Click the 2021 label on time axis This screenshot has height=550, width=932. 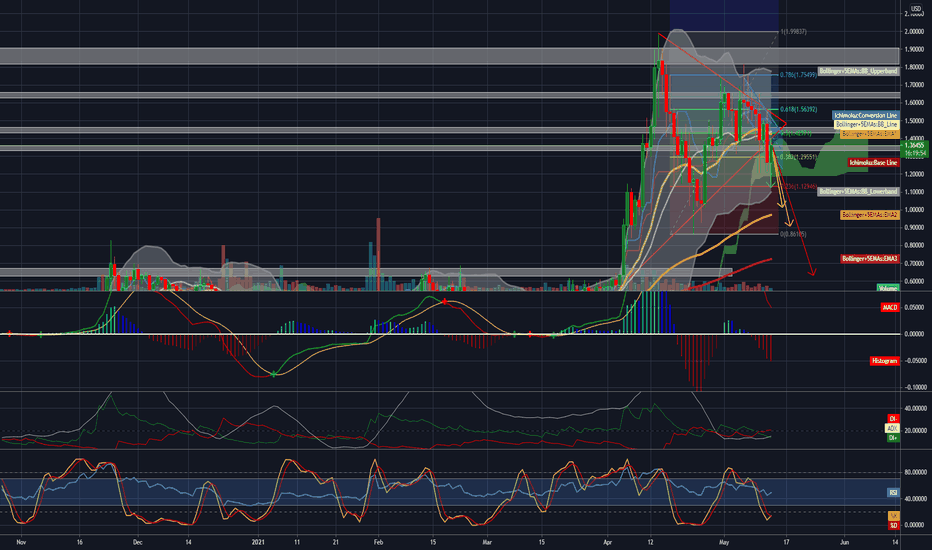258,542
